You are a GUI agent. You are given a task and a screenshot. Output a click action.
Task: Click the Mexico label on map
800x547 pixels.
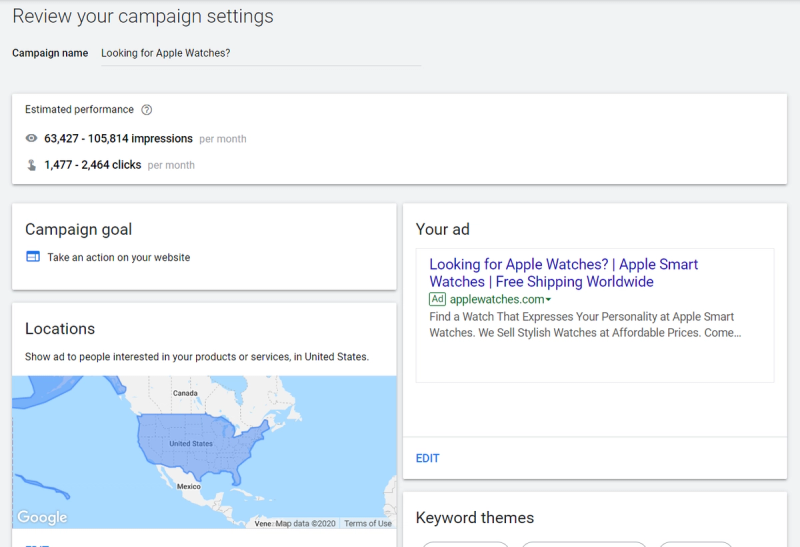[189, 486]
